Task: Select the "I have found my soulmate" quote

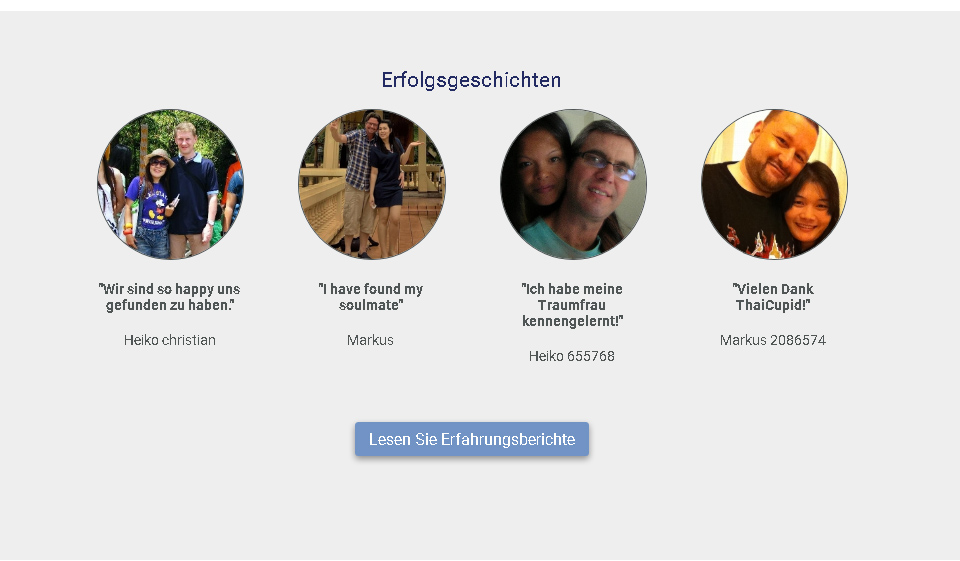Action: 370,297
